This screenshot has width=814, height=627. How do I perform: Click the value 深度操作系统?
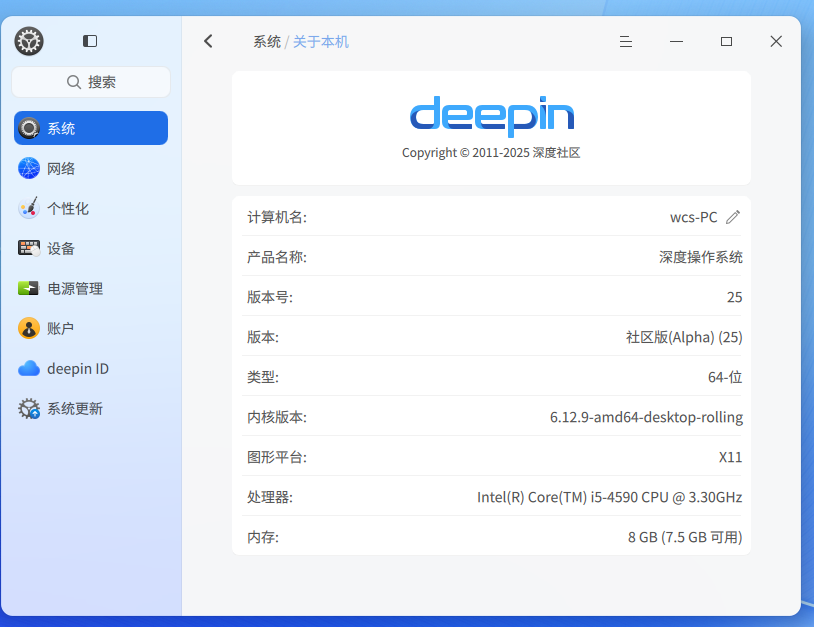coord(700,257)
